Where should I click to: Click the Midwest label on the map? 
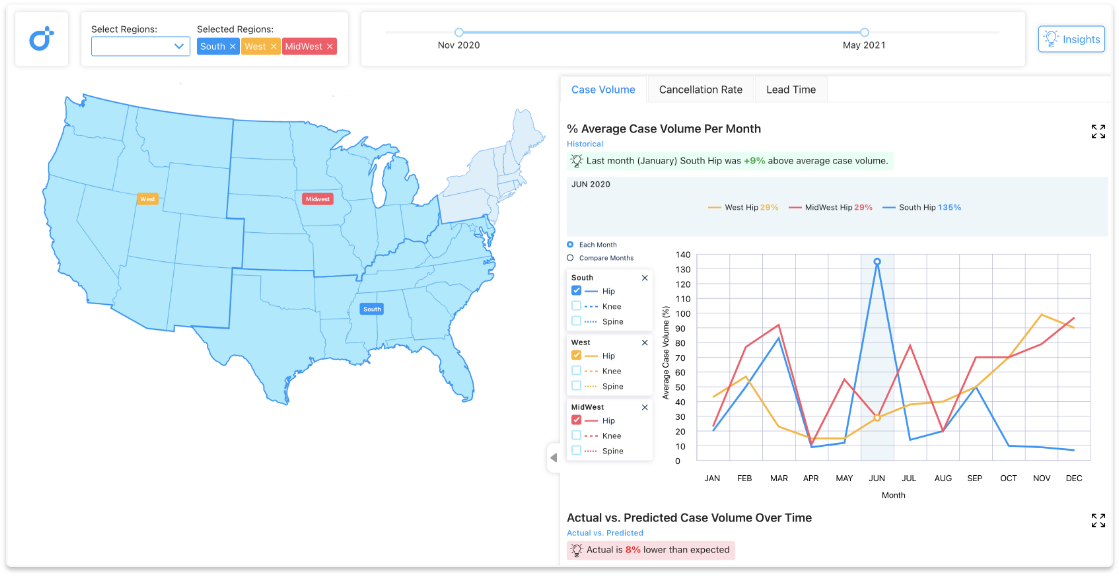317,198
